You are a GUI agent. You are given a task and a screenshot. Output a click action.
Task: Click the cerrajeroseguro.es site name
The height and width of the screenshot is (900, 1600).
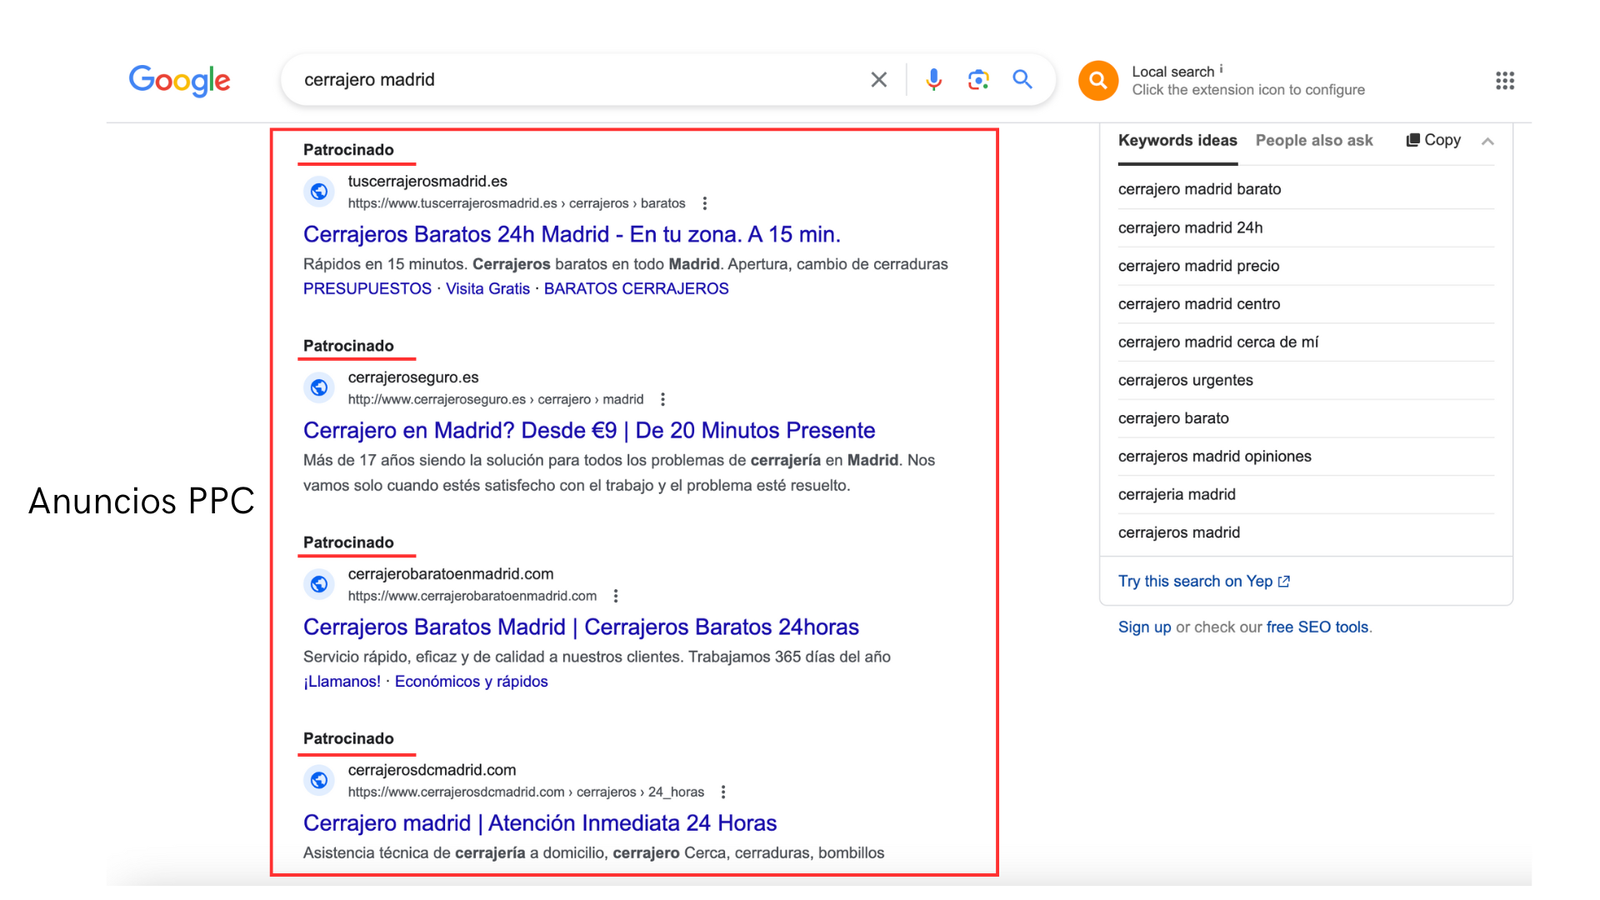pyautogui.click(x=413, y=377)
